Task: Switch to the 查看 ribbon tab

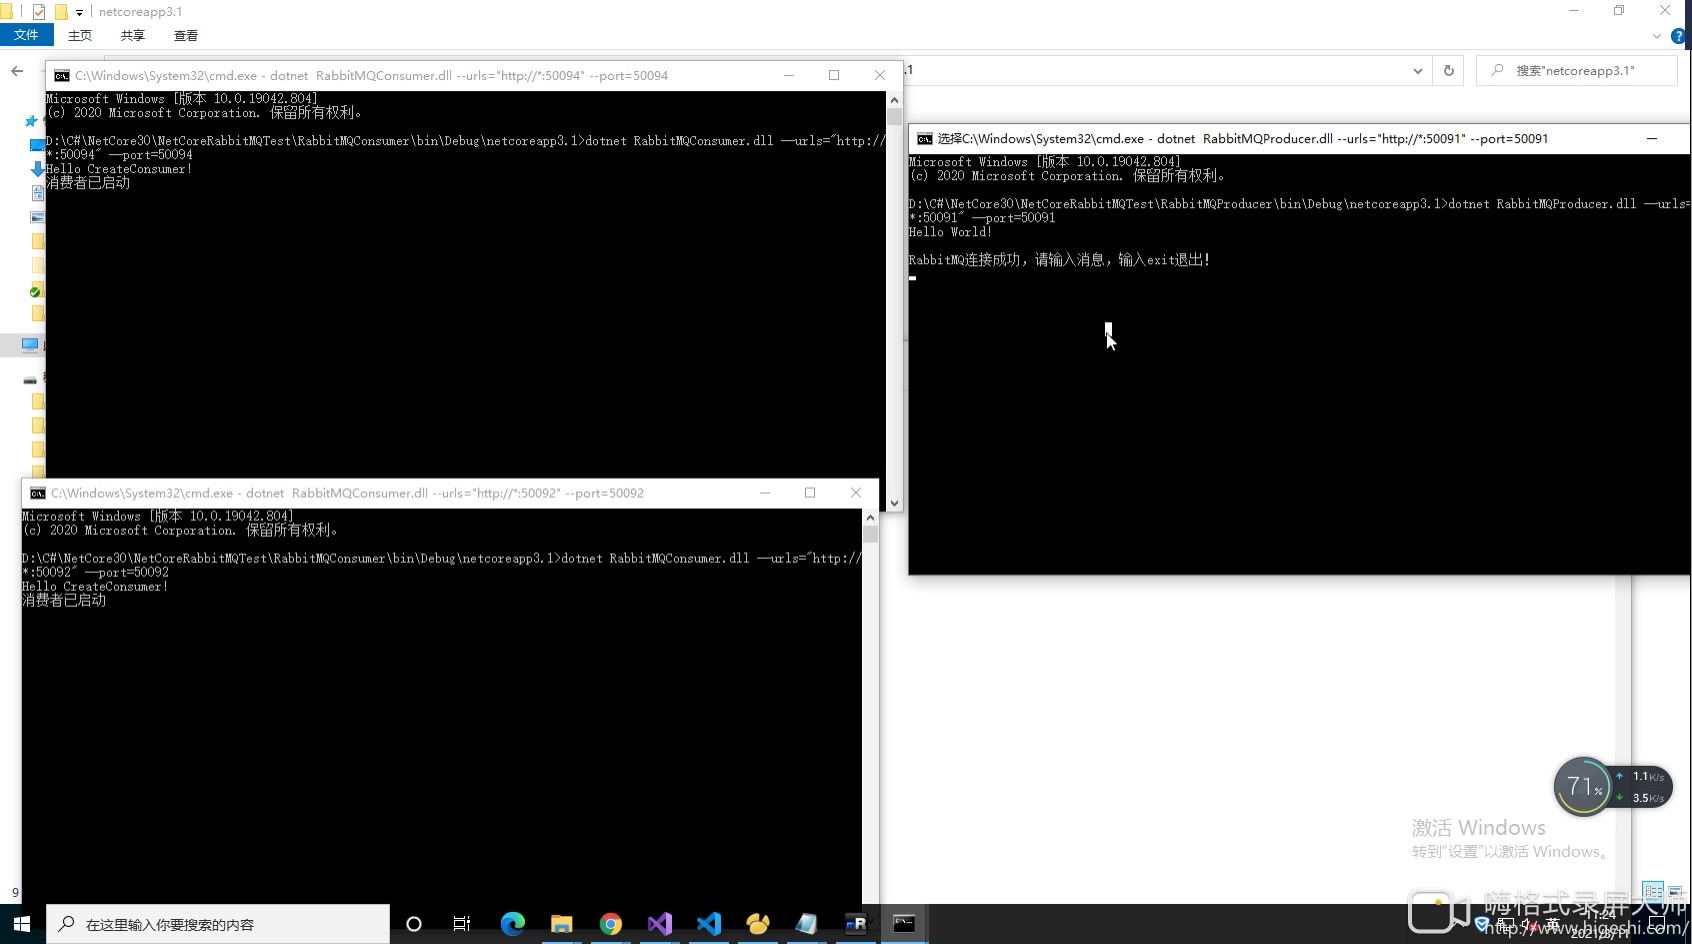Action: pos(186,35)
